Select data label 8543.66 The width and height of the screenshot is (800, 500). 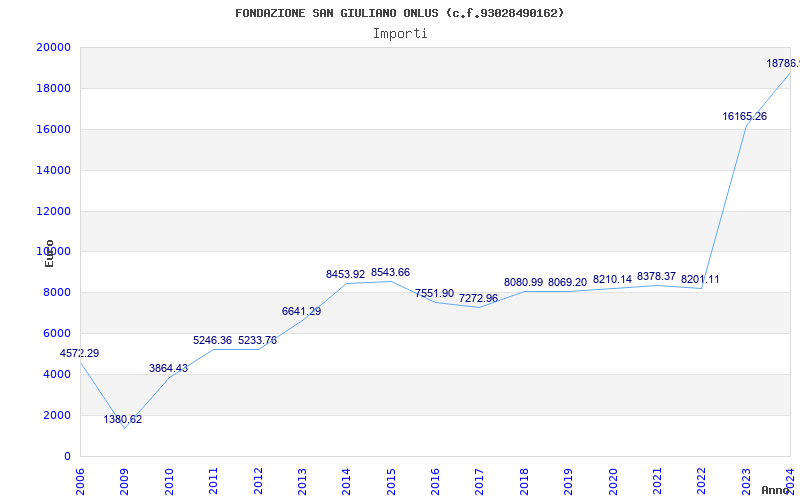390,272
